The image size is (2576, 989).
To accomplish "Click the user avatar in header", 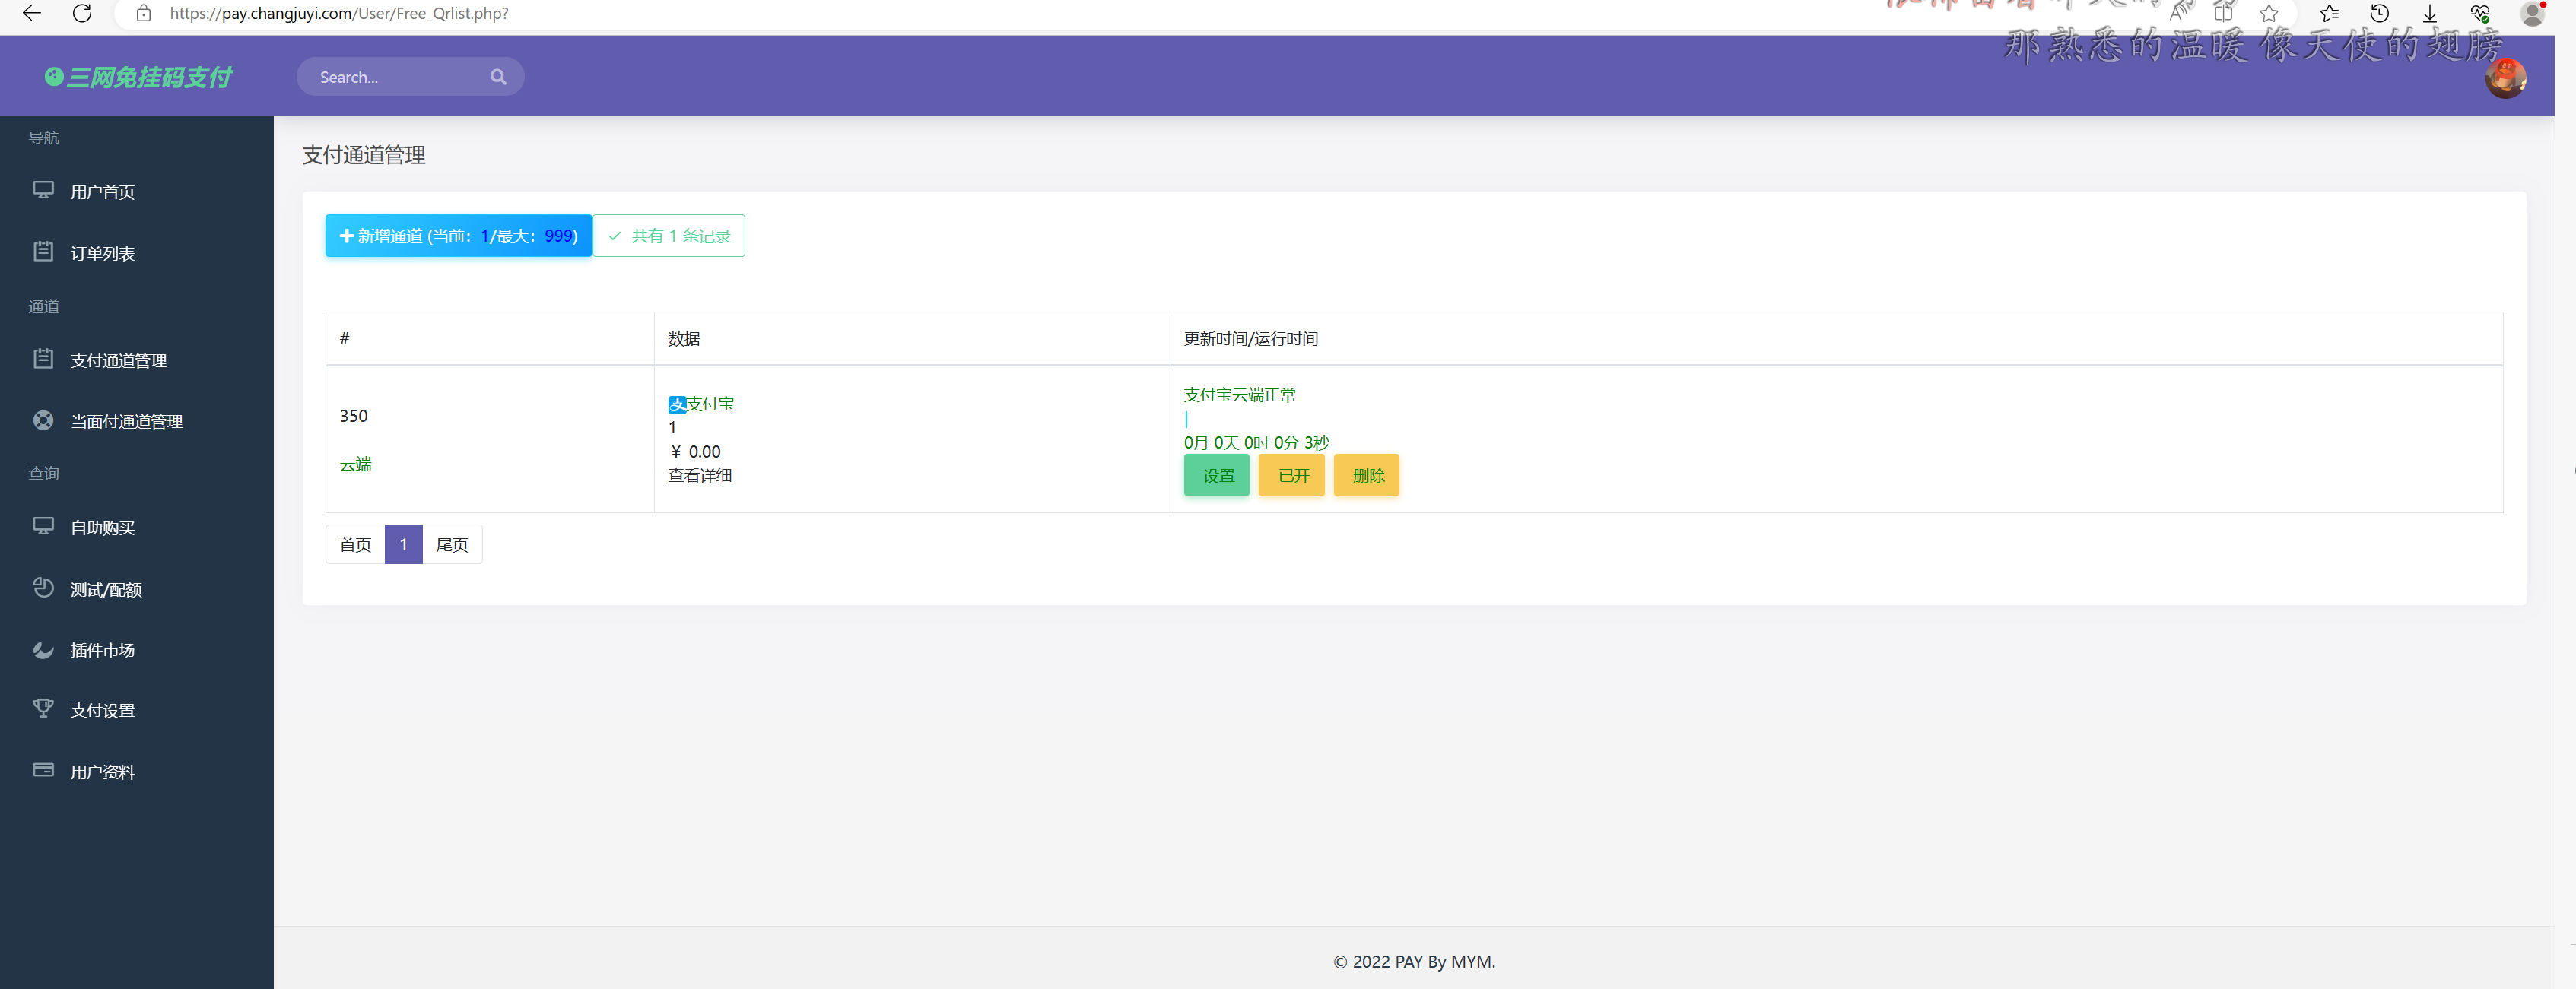I will pos(2505,79).
